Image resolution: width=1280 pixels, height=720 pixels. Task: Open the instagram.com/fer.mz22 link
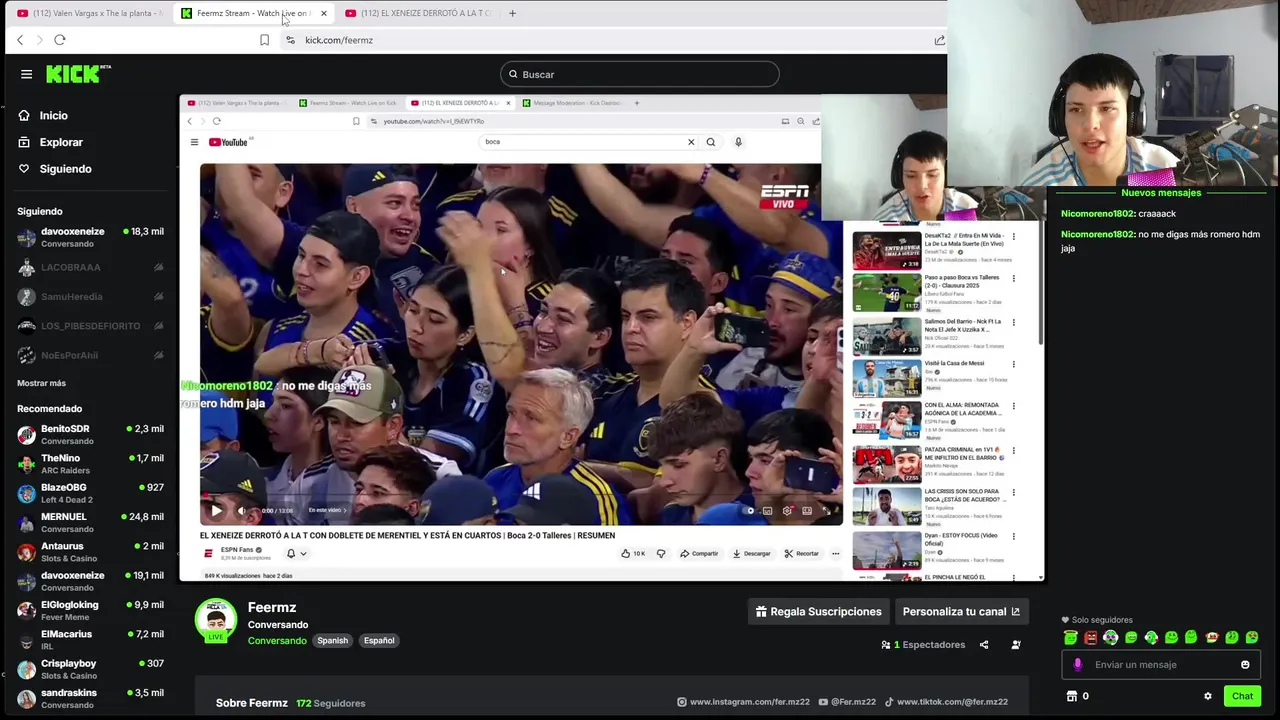(x=743, y=702)
